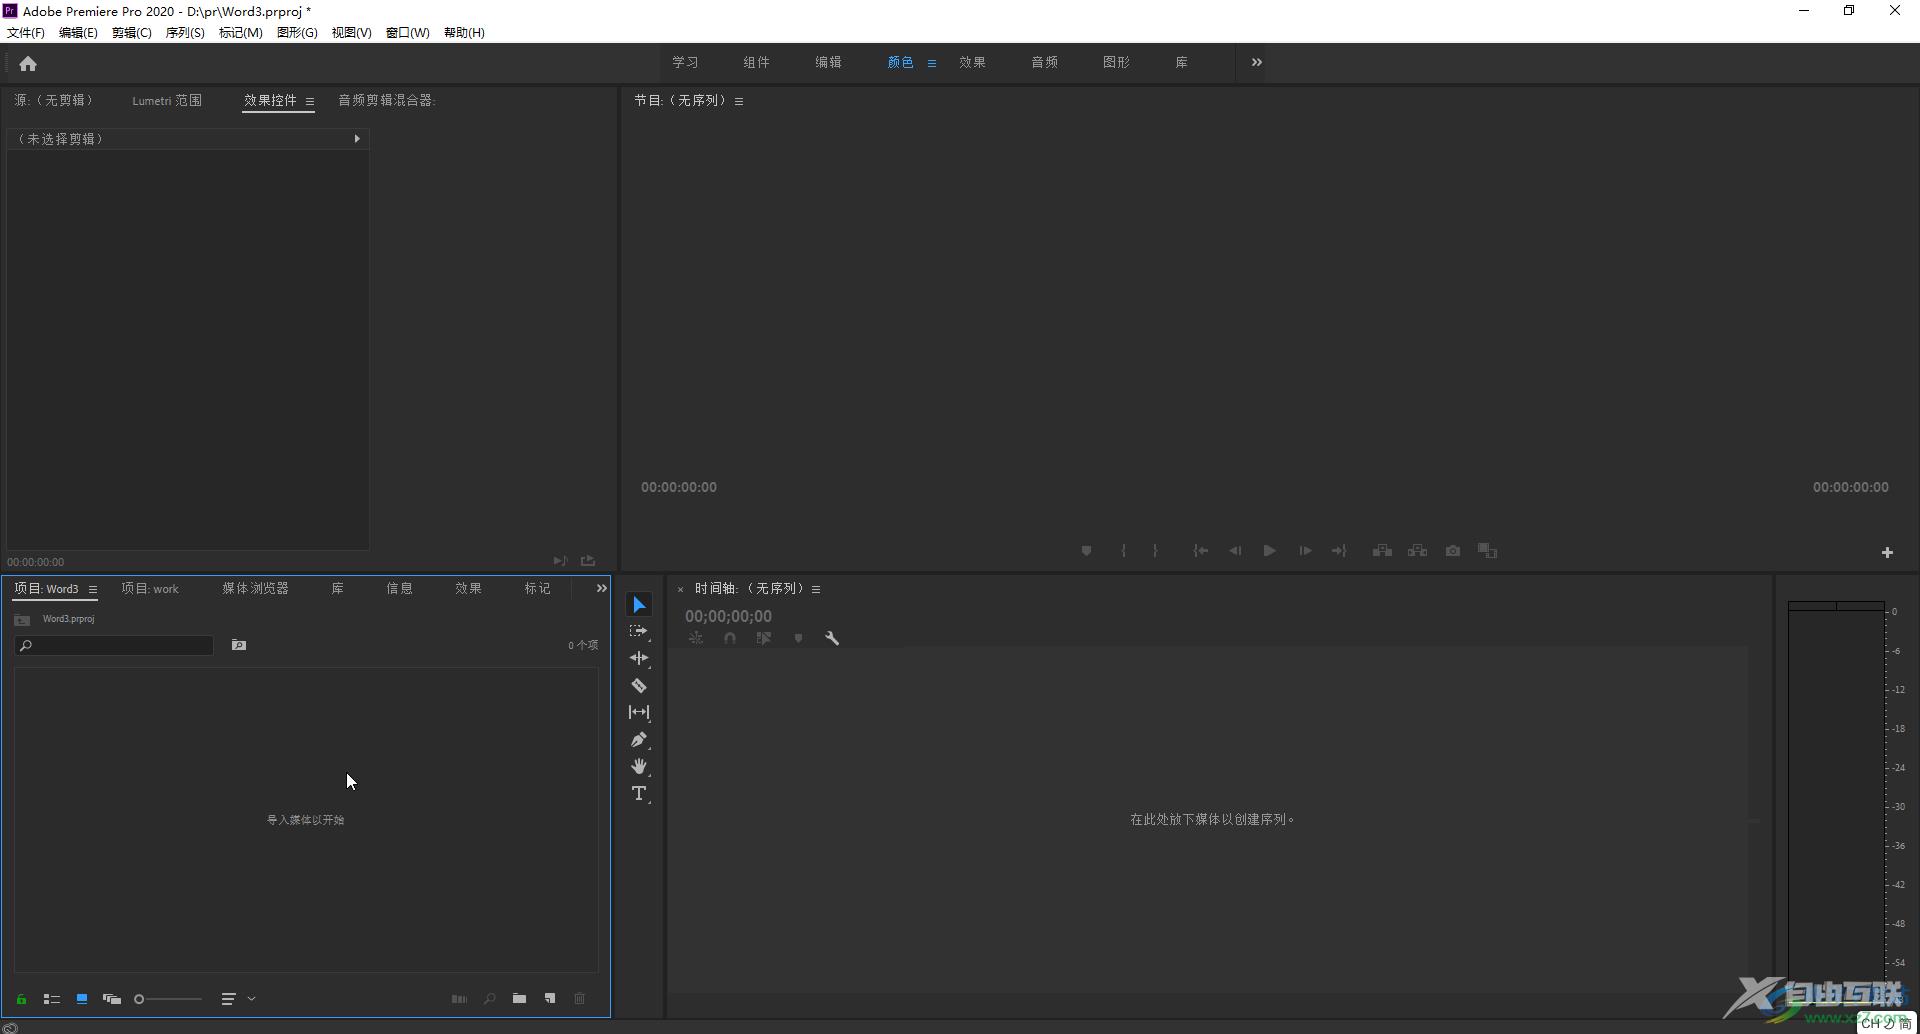Viewport: 1920px width, 1034px height.
Task: Click the Go to Out point button
Action: [1339, 551]
